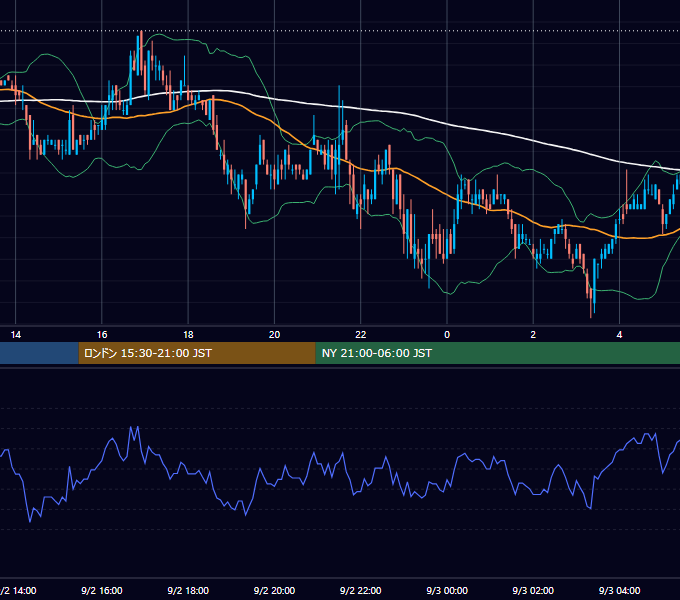Click the '9/3 00:00' date label on oscillator axis
Viewport: 680px width, 600px height.
pos(447,590)
